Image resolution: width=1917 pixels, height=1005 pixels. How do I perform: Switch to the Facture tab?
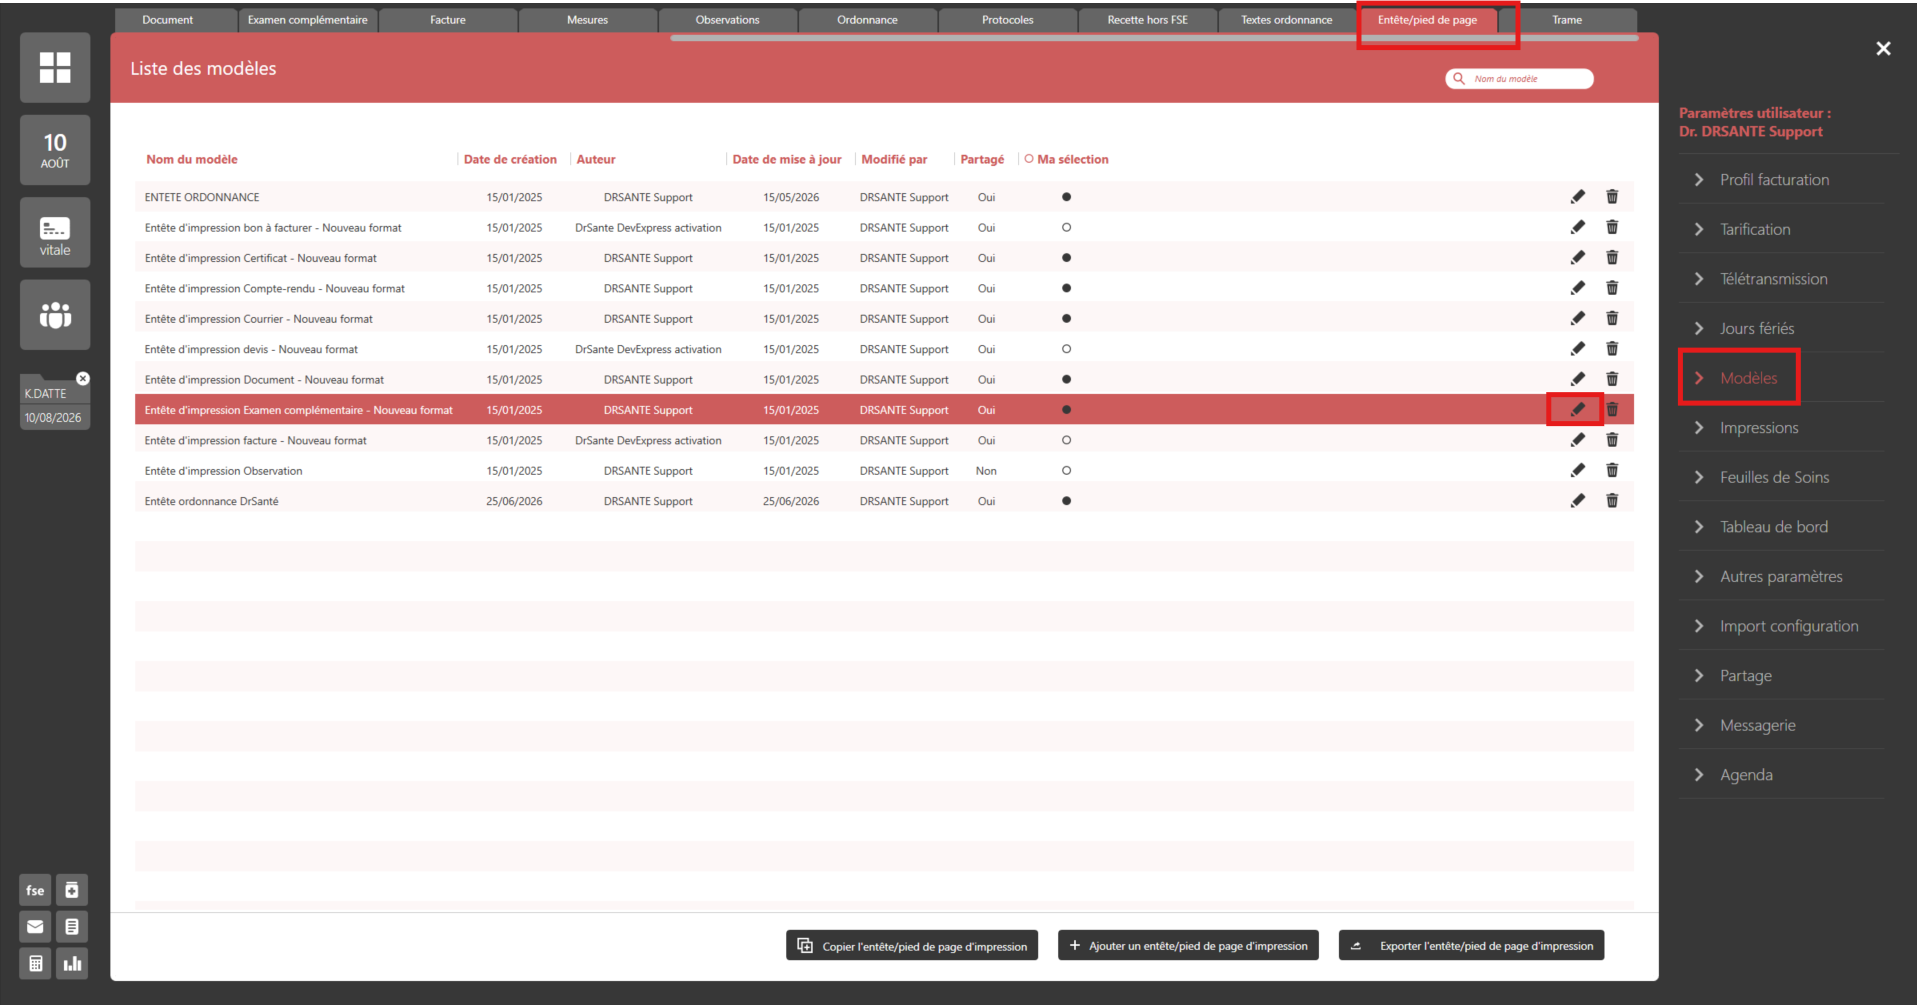(x=448, y=20)
